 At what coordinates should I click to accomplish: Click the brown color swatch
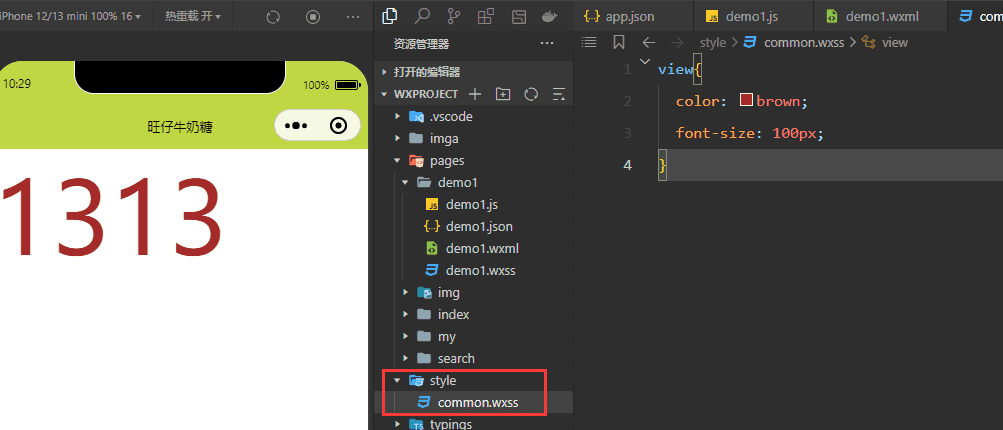746,101
